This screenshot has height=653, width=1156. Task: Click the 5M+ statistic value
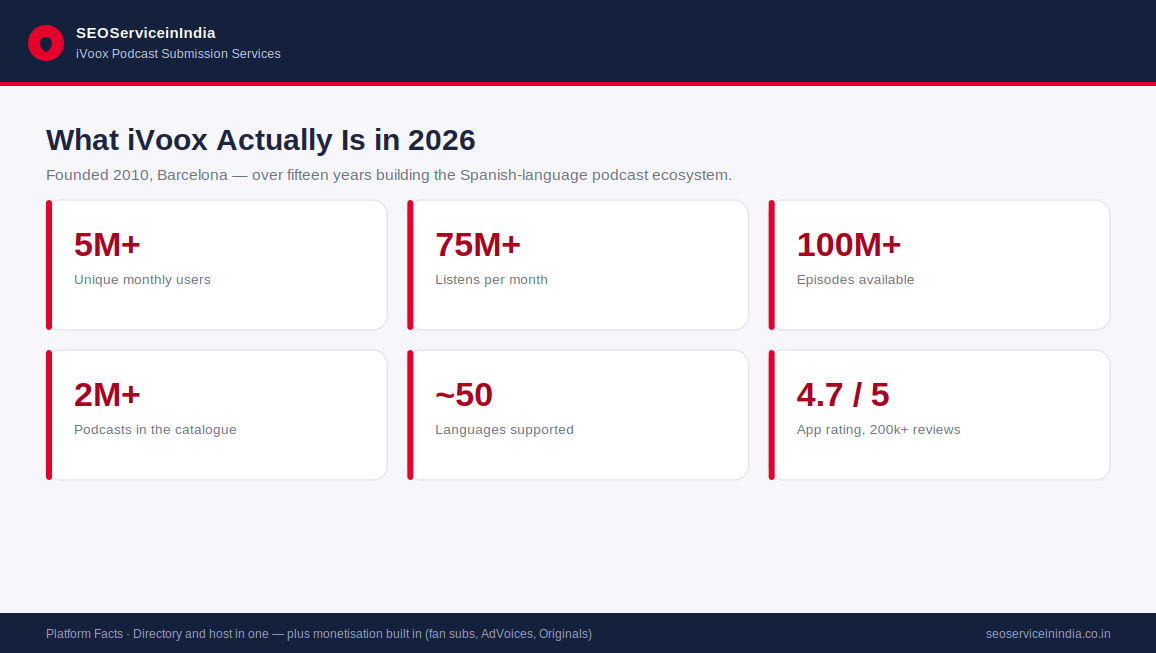107,245
